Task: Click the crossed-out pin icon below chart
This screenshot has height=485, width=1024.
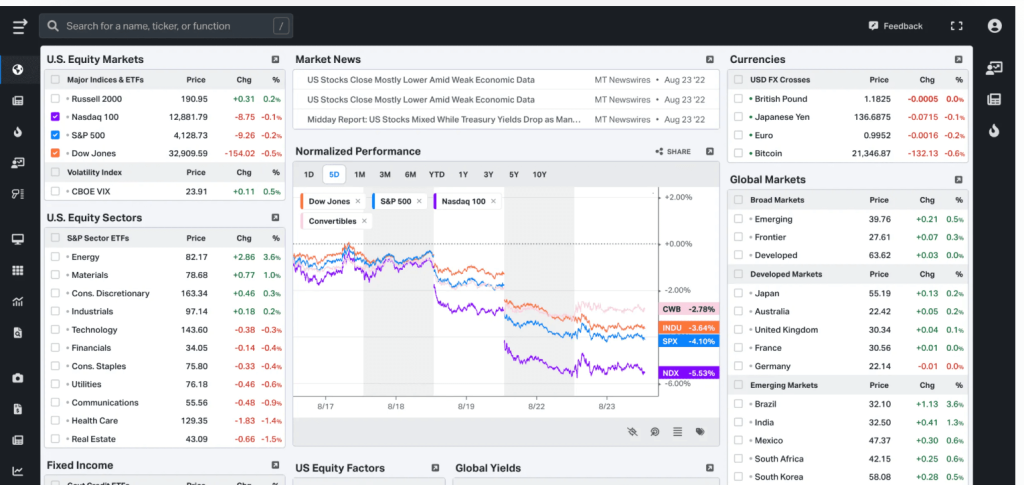Action: click(x=632, y=431)
